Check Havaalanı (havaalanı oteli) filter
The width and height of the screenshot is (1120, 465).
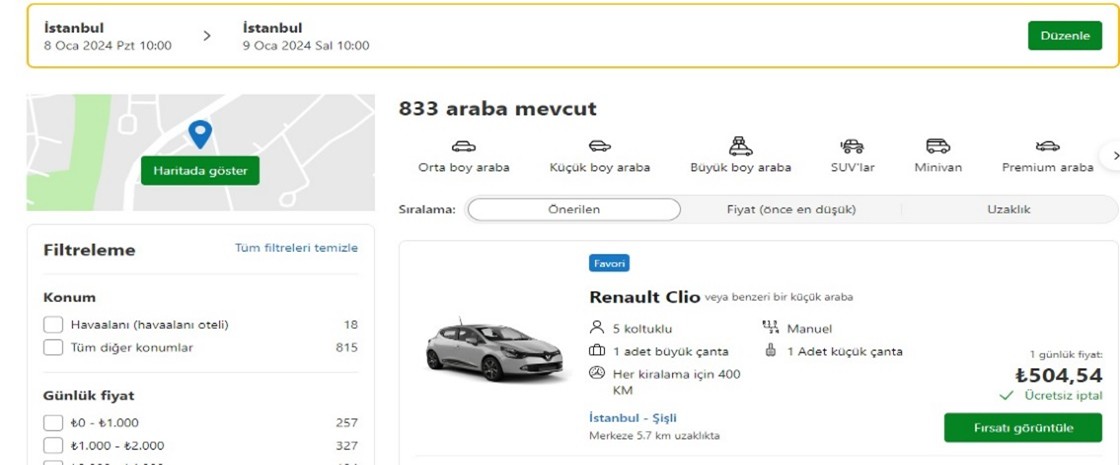tap(53, 325)
